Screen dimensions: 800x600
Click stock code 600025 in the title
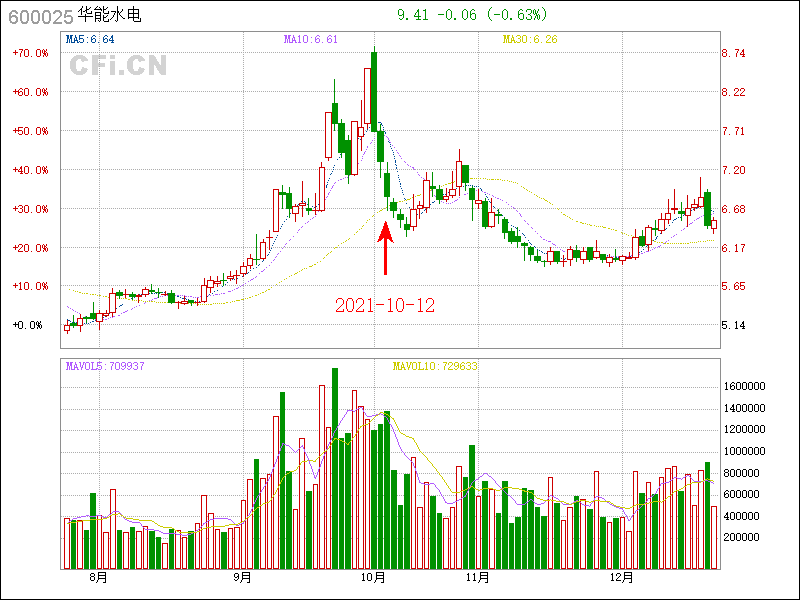tap(40, 17)
